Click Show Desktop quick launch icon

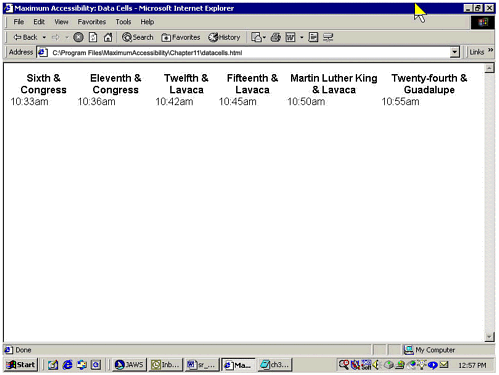click(x=53, y=365)
